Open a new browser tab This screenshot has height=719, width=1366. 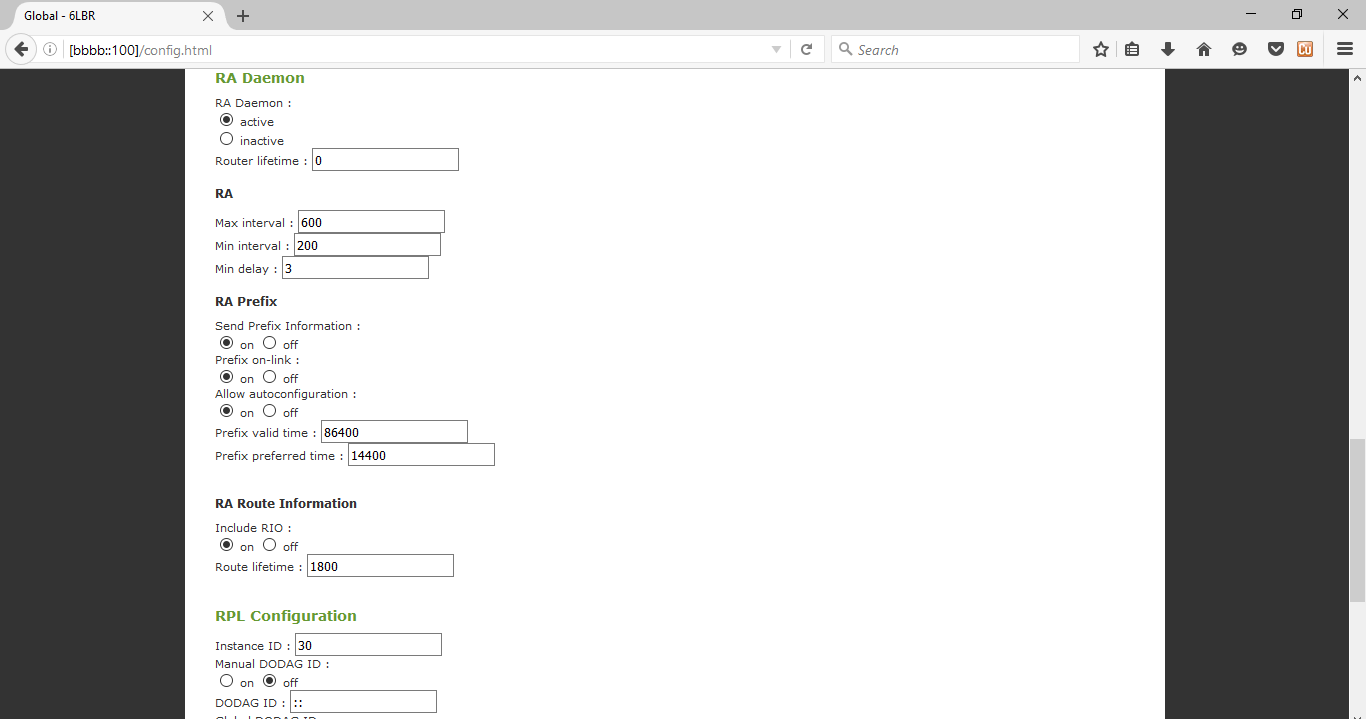point(243,16)
